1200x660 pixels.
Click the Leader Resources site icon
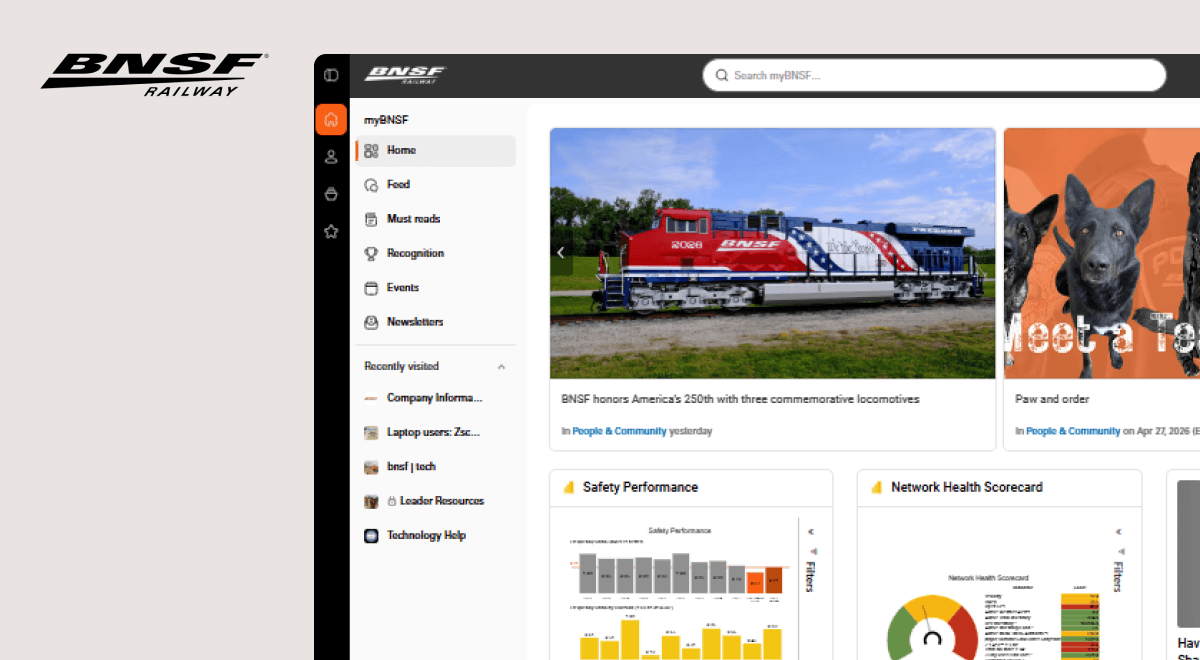click(371, 501)
